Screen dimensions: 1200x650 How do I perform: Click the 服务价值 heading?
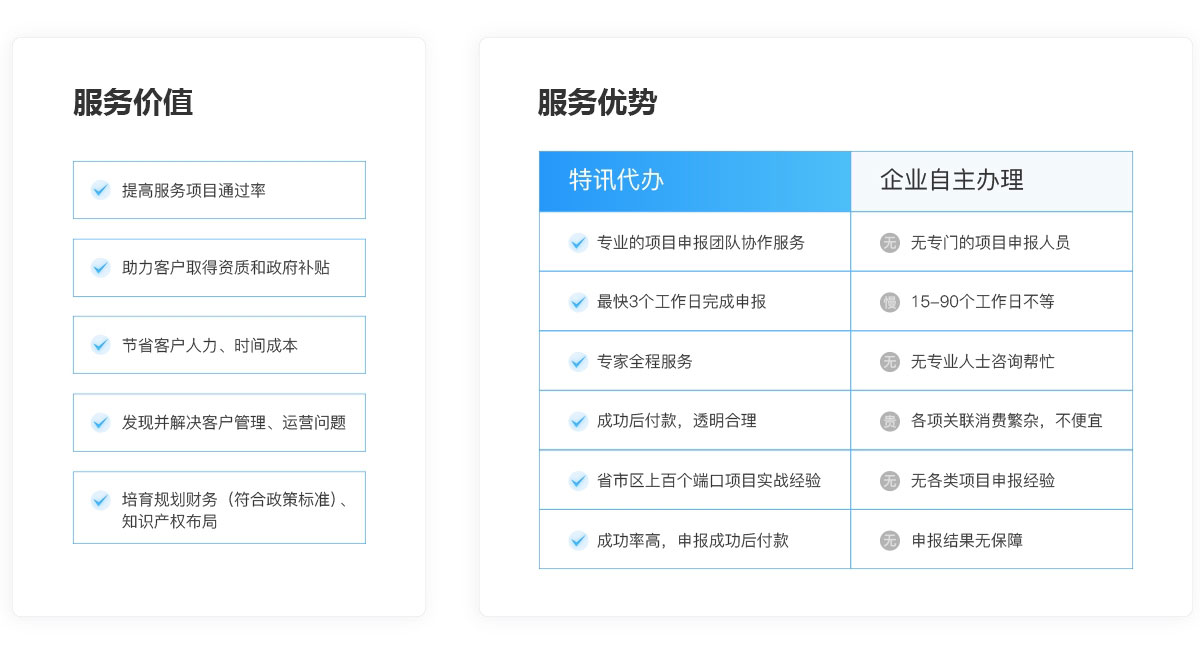point(133,103)
